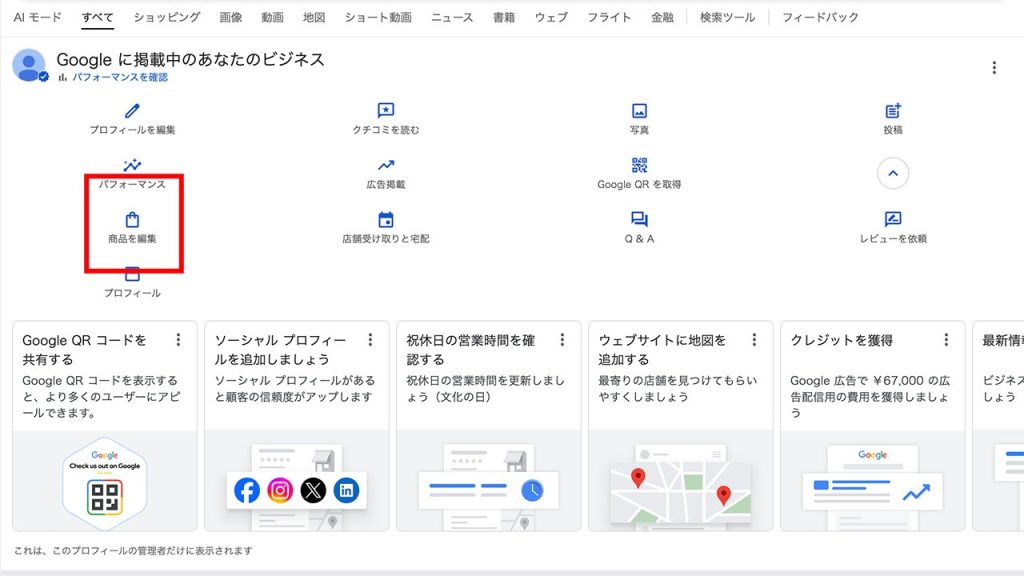Click the フィードバック option

(x=818, y=16)
